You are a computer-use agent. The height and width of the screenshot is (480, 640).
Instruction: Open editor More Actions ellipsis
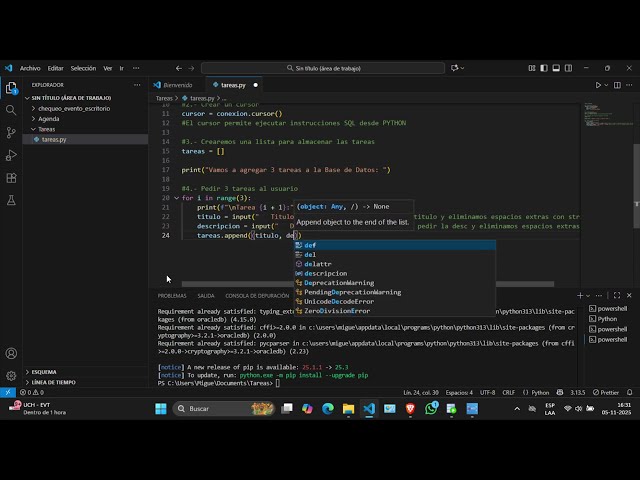tap(629, 85)
